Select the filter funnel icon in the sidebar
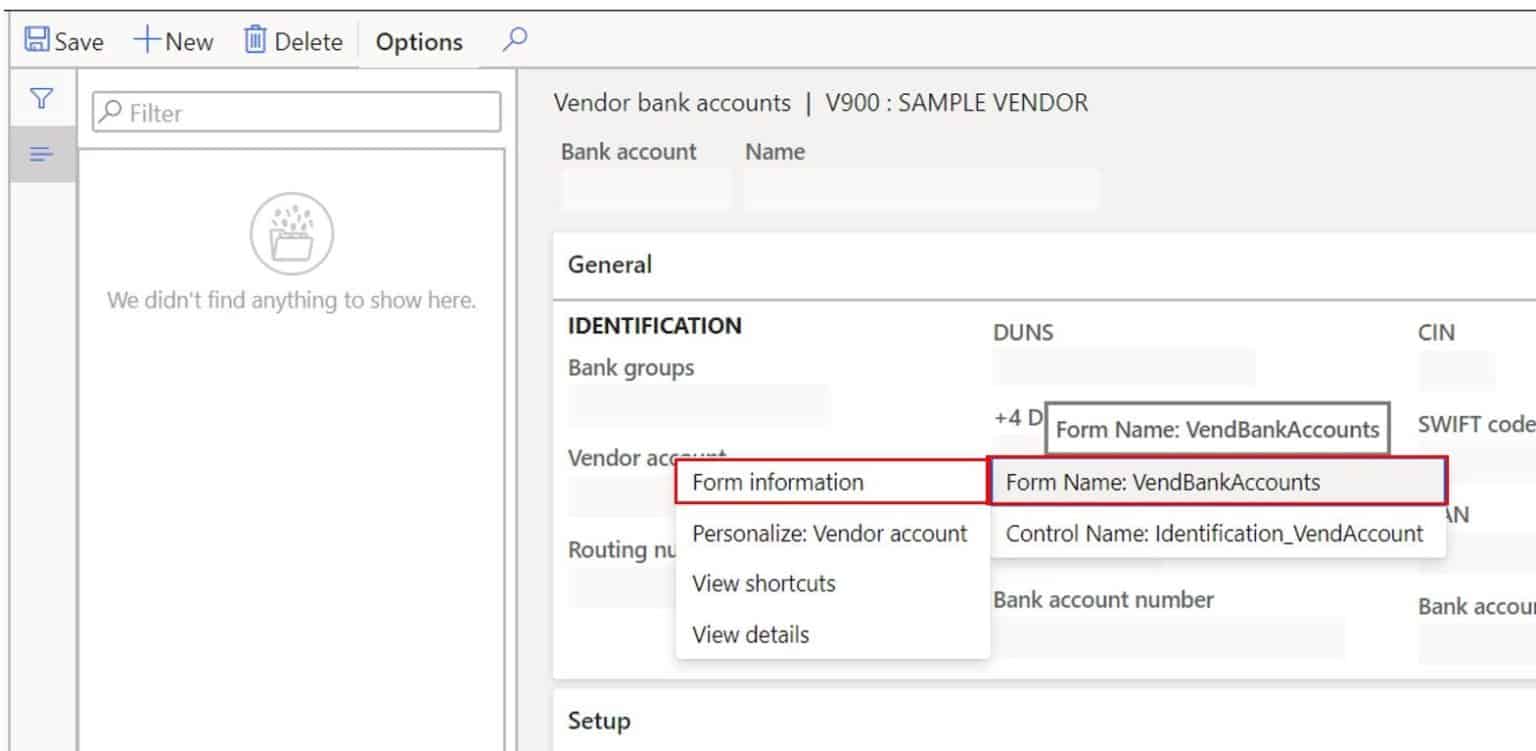Image resolution: width=1536 pixels, height=751 pixels. (40, 98)
